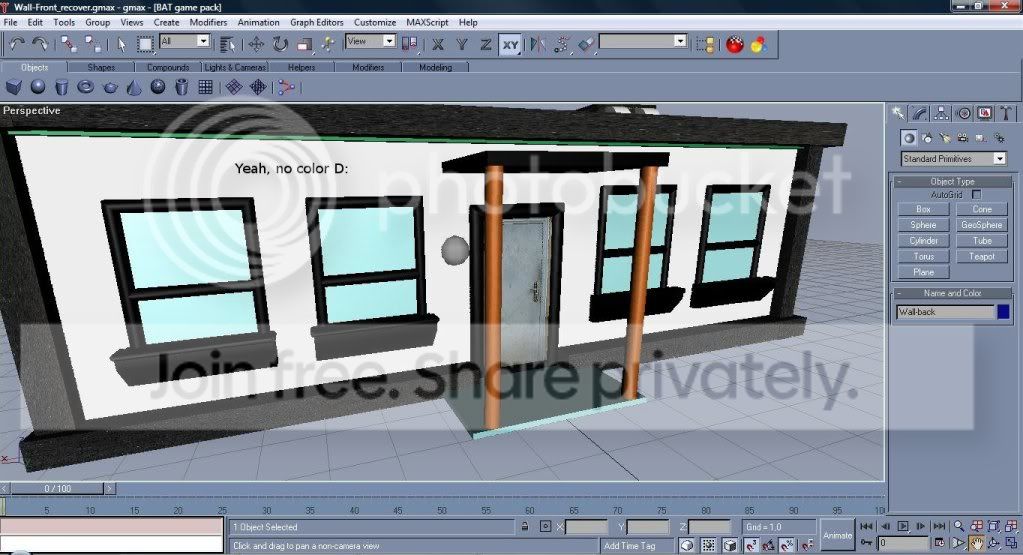
Task: Click the Box primitive icon in Objects shelf
Action: pos(14,87)
